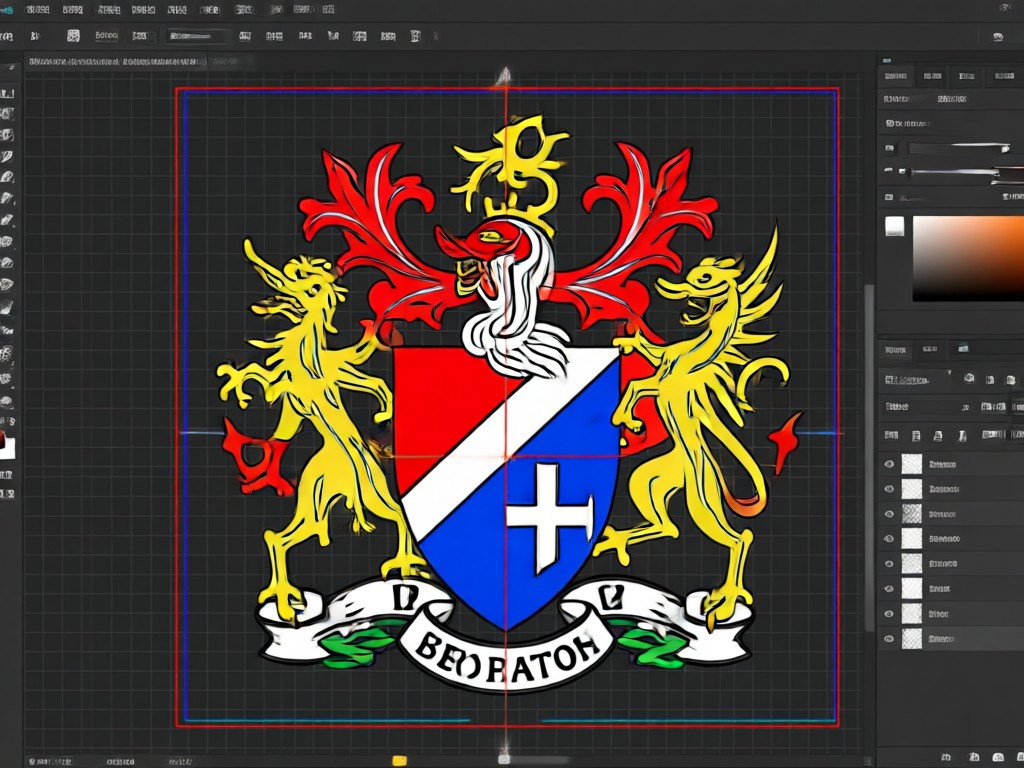
Task: Switch to the first tab of the upper right panel
Action: (895, 76)
